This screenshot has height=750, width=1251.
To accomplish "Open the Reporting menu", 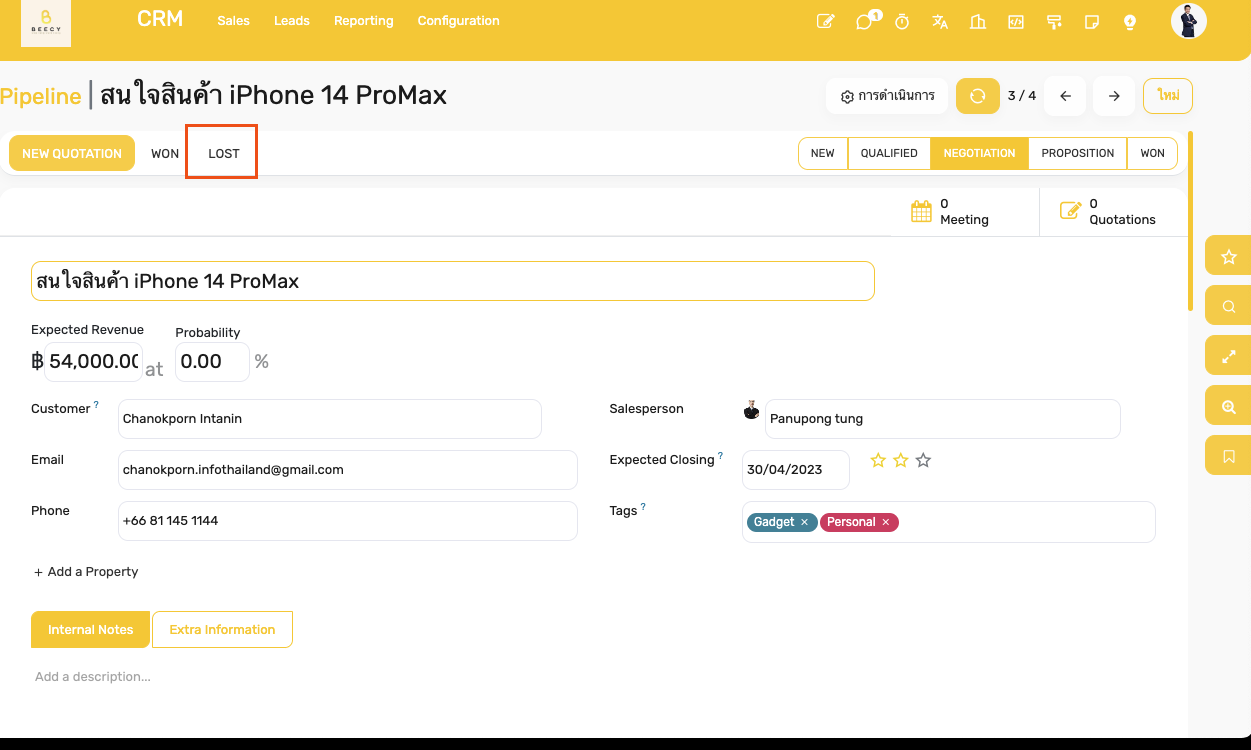I will [x=364, y=21].
